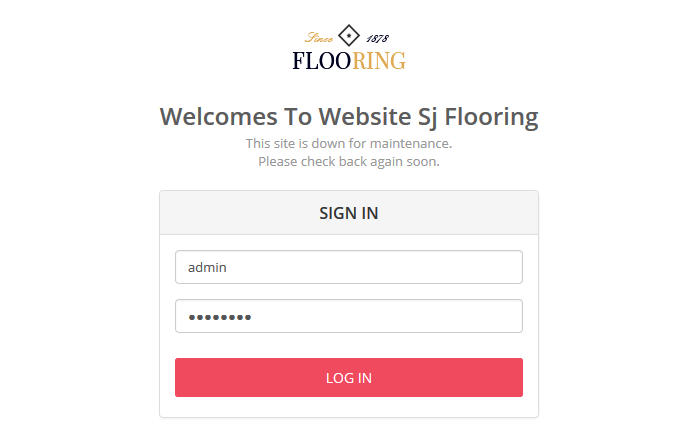Click the word "Welcomes" in the heading
The height and width of the screenshot is (445, 684).
pyautogui.click(x=219, y=117)
